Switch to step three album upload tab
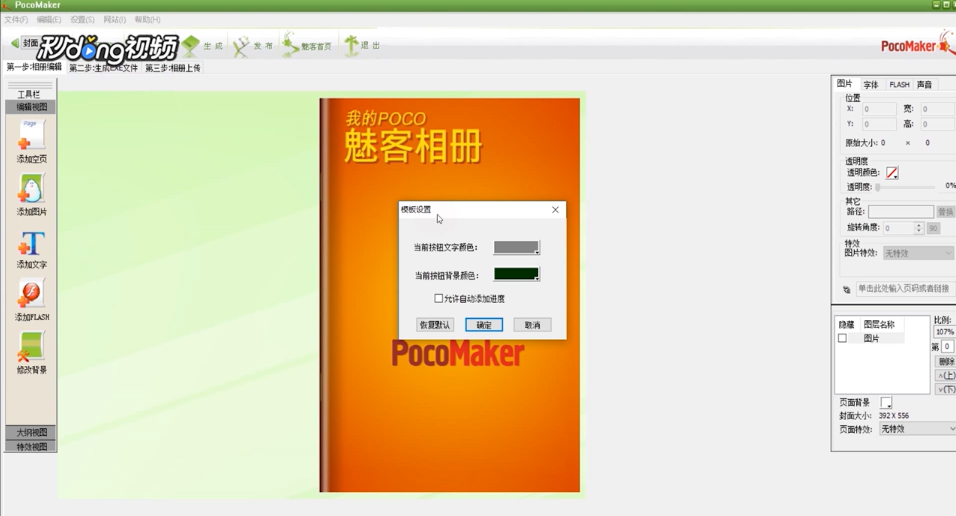 (x=173, y=68)
